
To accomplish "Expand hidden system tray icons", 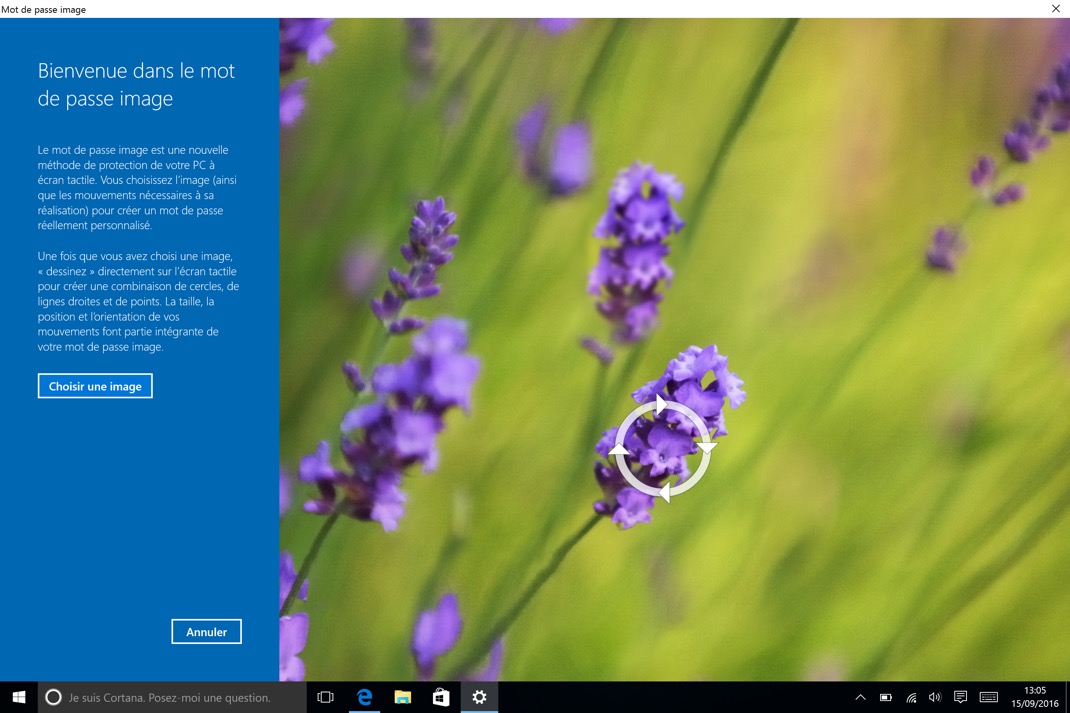I will 860,697.
